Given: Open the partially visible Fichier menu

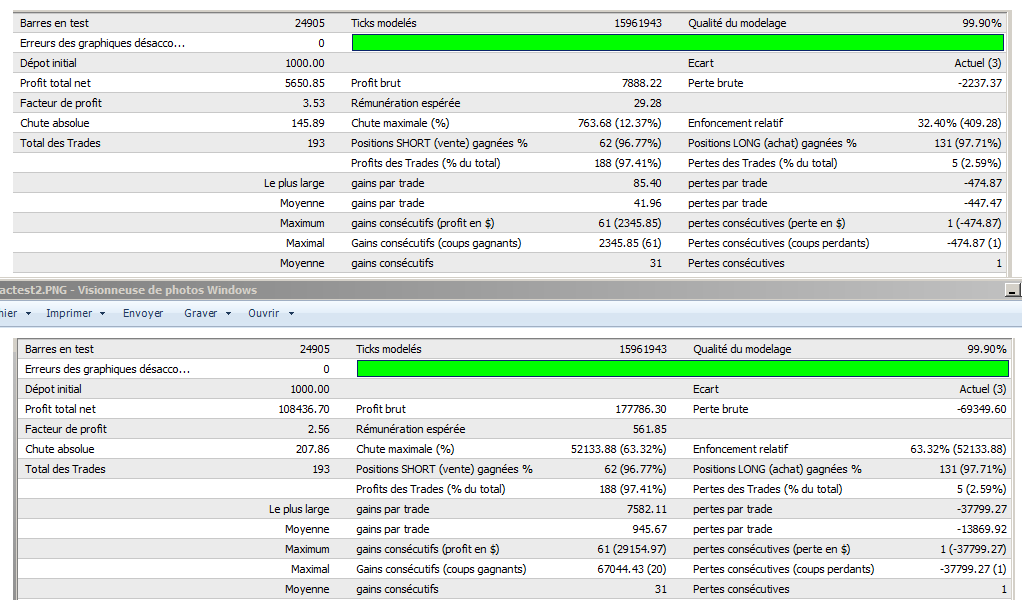Looking at the screenshot, I should [x=12, y=313].
